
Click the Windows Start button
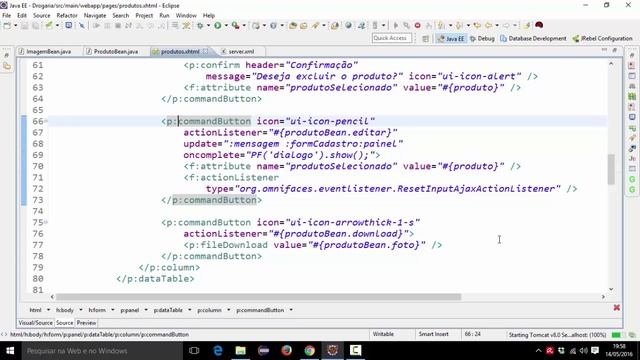coord(10,351)
